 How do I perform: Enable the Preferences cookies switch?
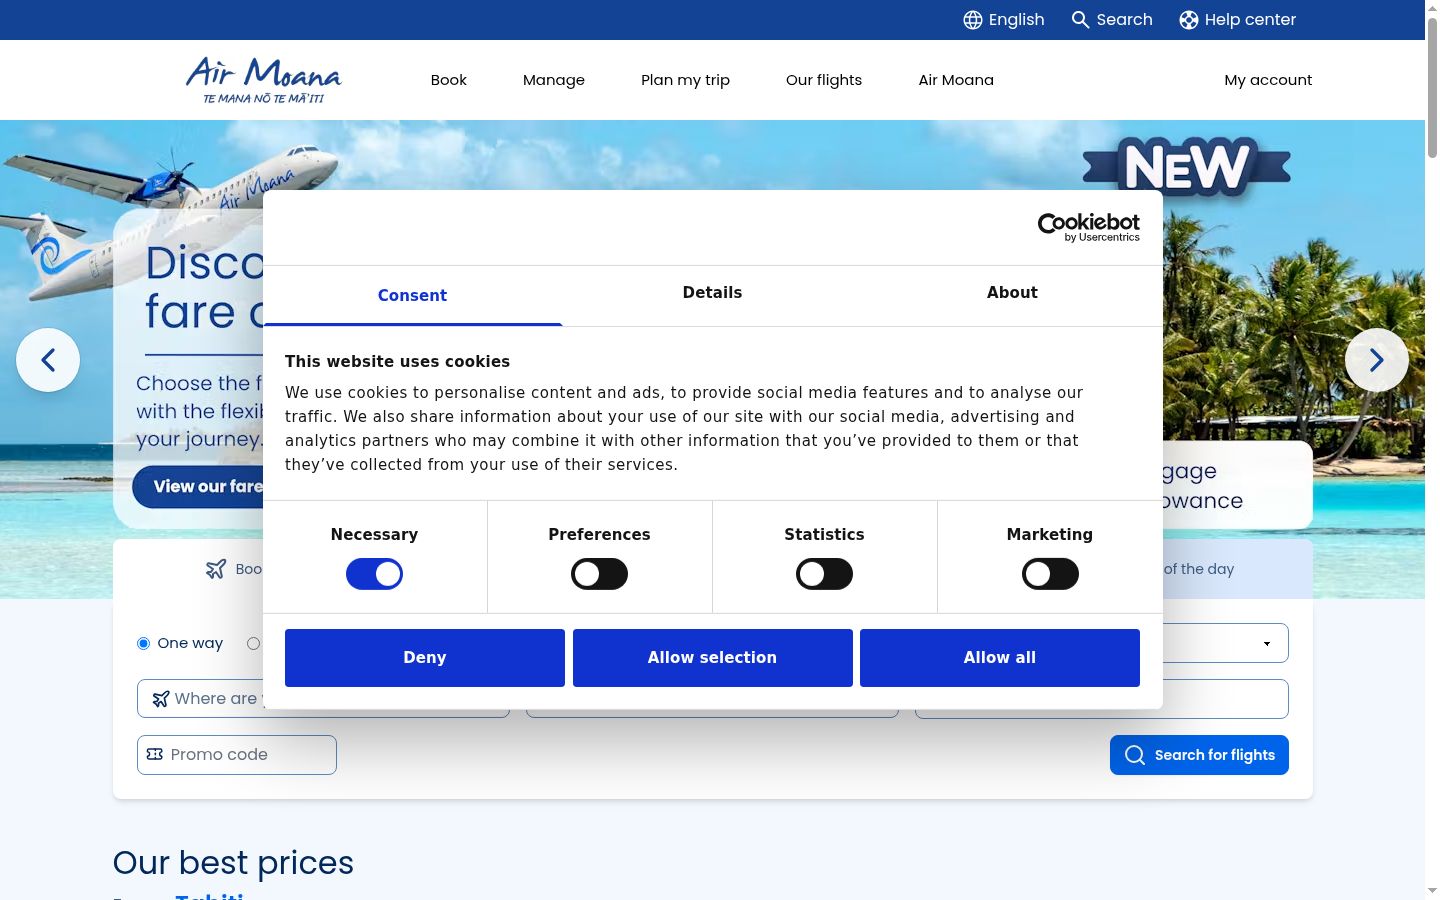(599, 574)
